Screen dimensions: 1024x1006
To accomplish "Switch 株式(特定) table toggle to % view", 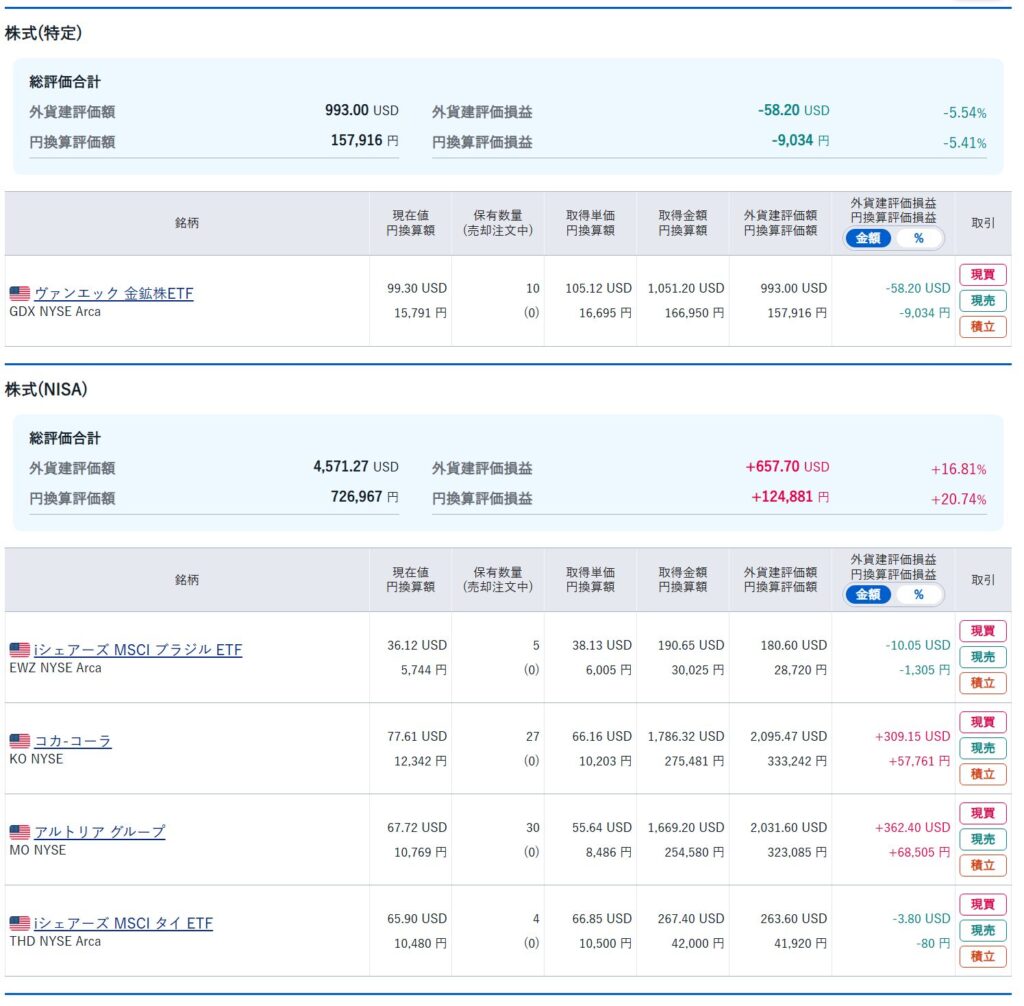I will coord(918,238).
